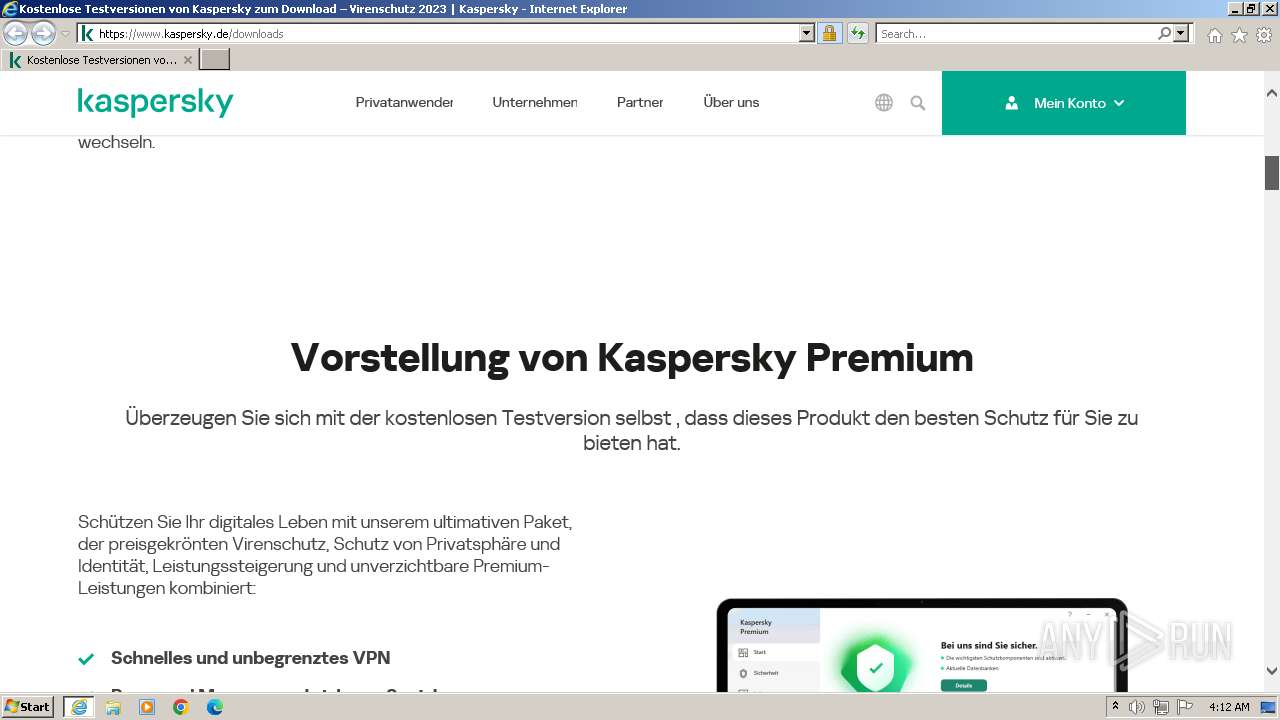Click the Windows Start button
Viewport: 1280px width, 720px height.
pyautogui.click(x=28, y=706)
